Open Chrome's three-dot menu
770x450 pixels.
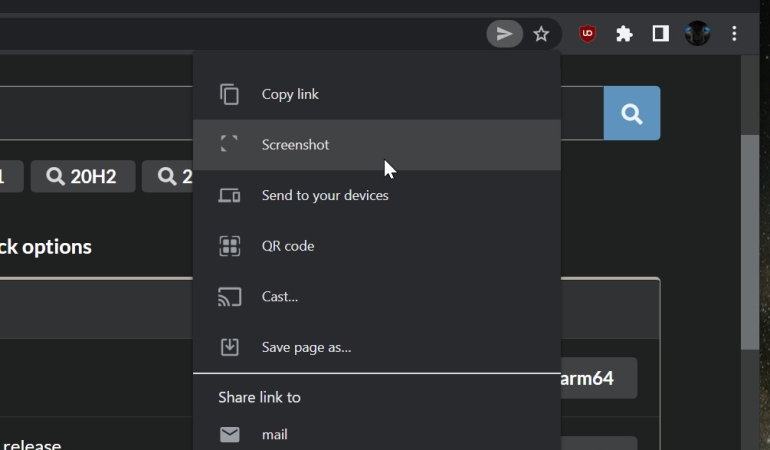[x=734, y=34]
